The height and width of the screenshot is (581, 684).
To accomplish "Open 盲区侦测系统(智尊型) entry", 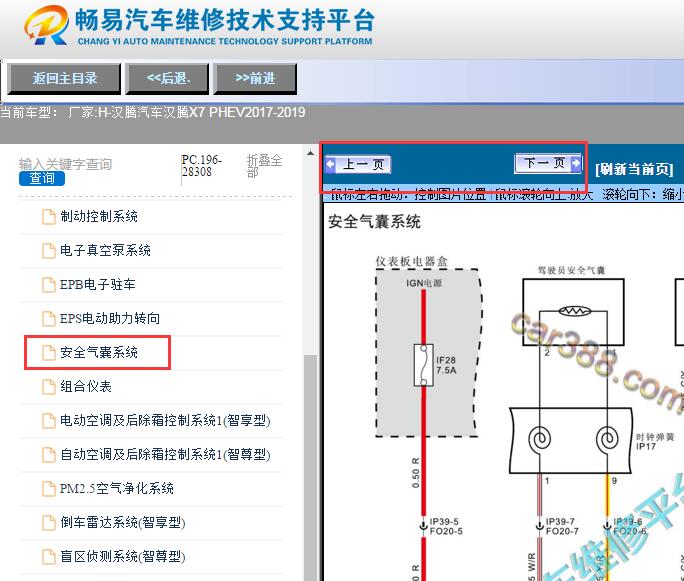I will 123,557.
